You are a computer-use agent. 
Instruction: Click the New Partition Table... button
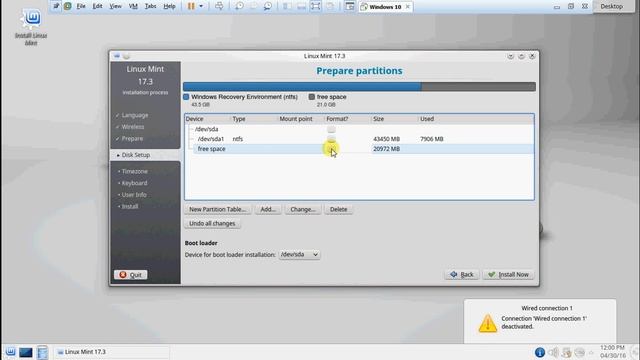click(218, 209)
